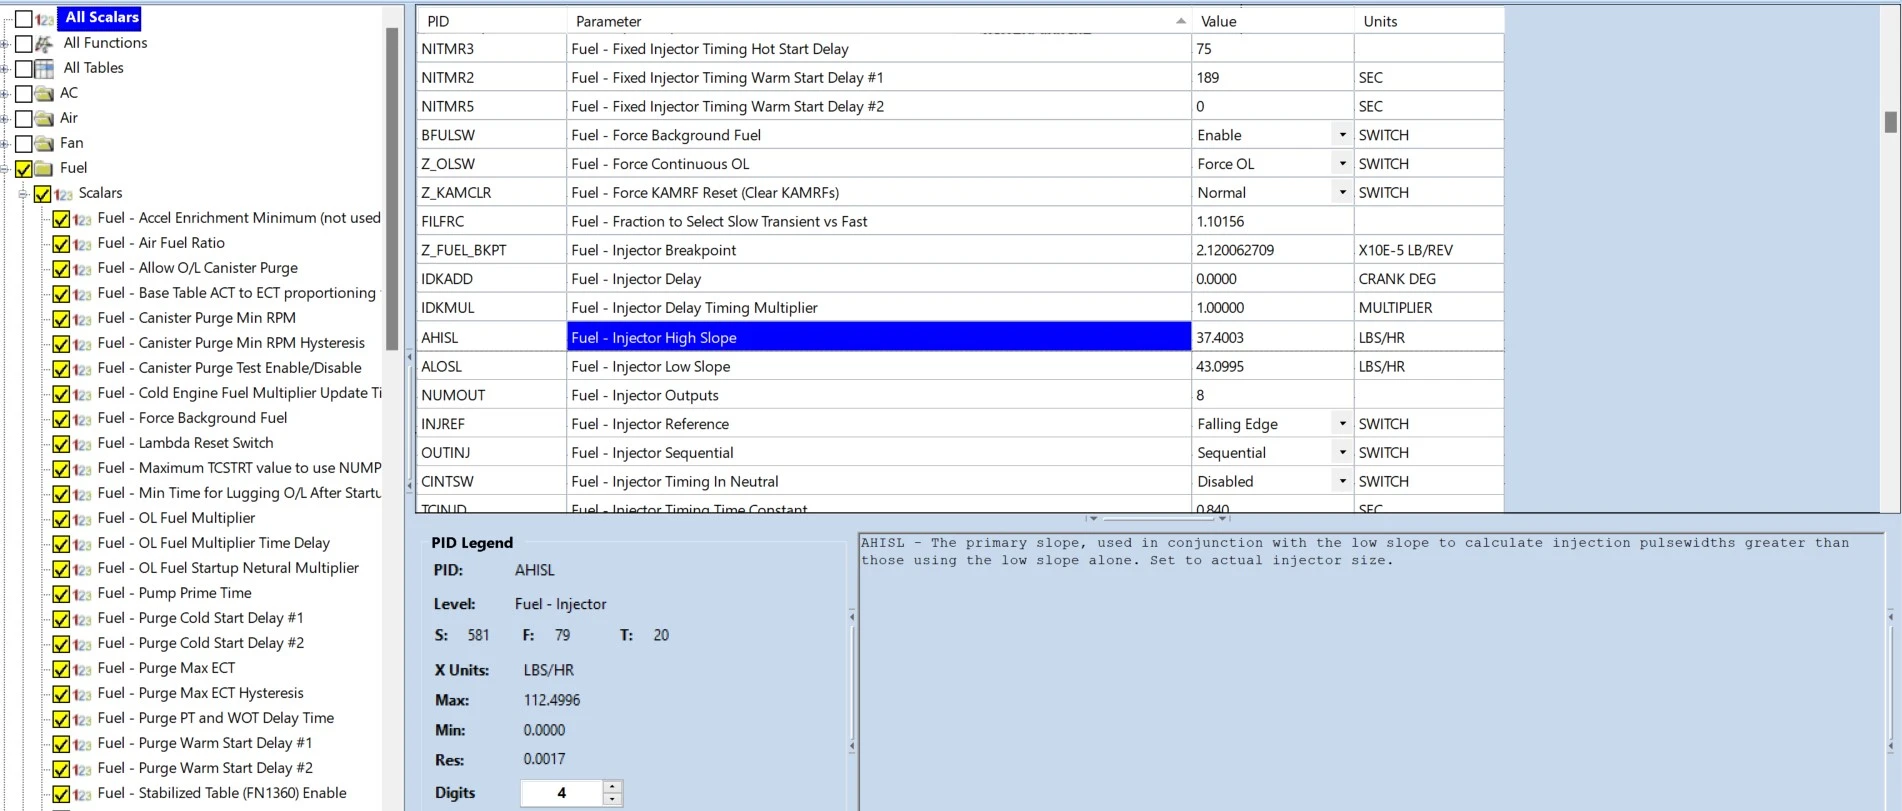Select Fuel - Purge PT and WOT Delay Time

[x=216, y=718]
